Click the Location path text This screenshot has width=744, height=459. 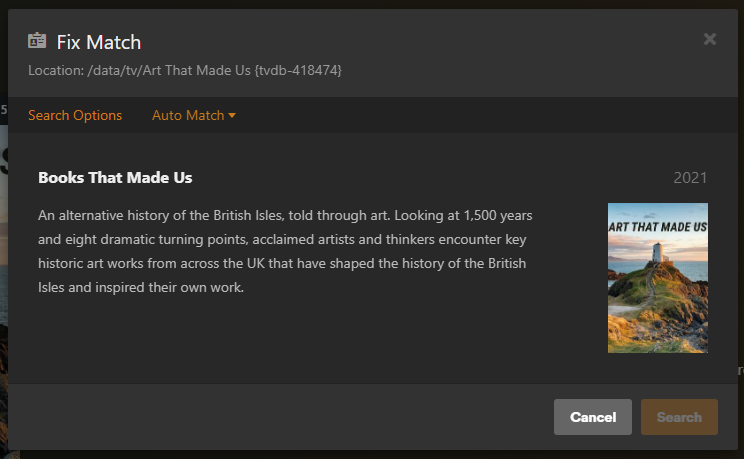click(185, 70)
